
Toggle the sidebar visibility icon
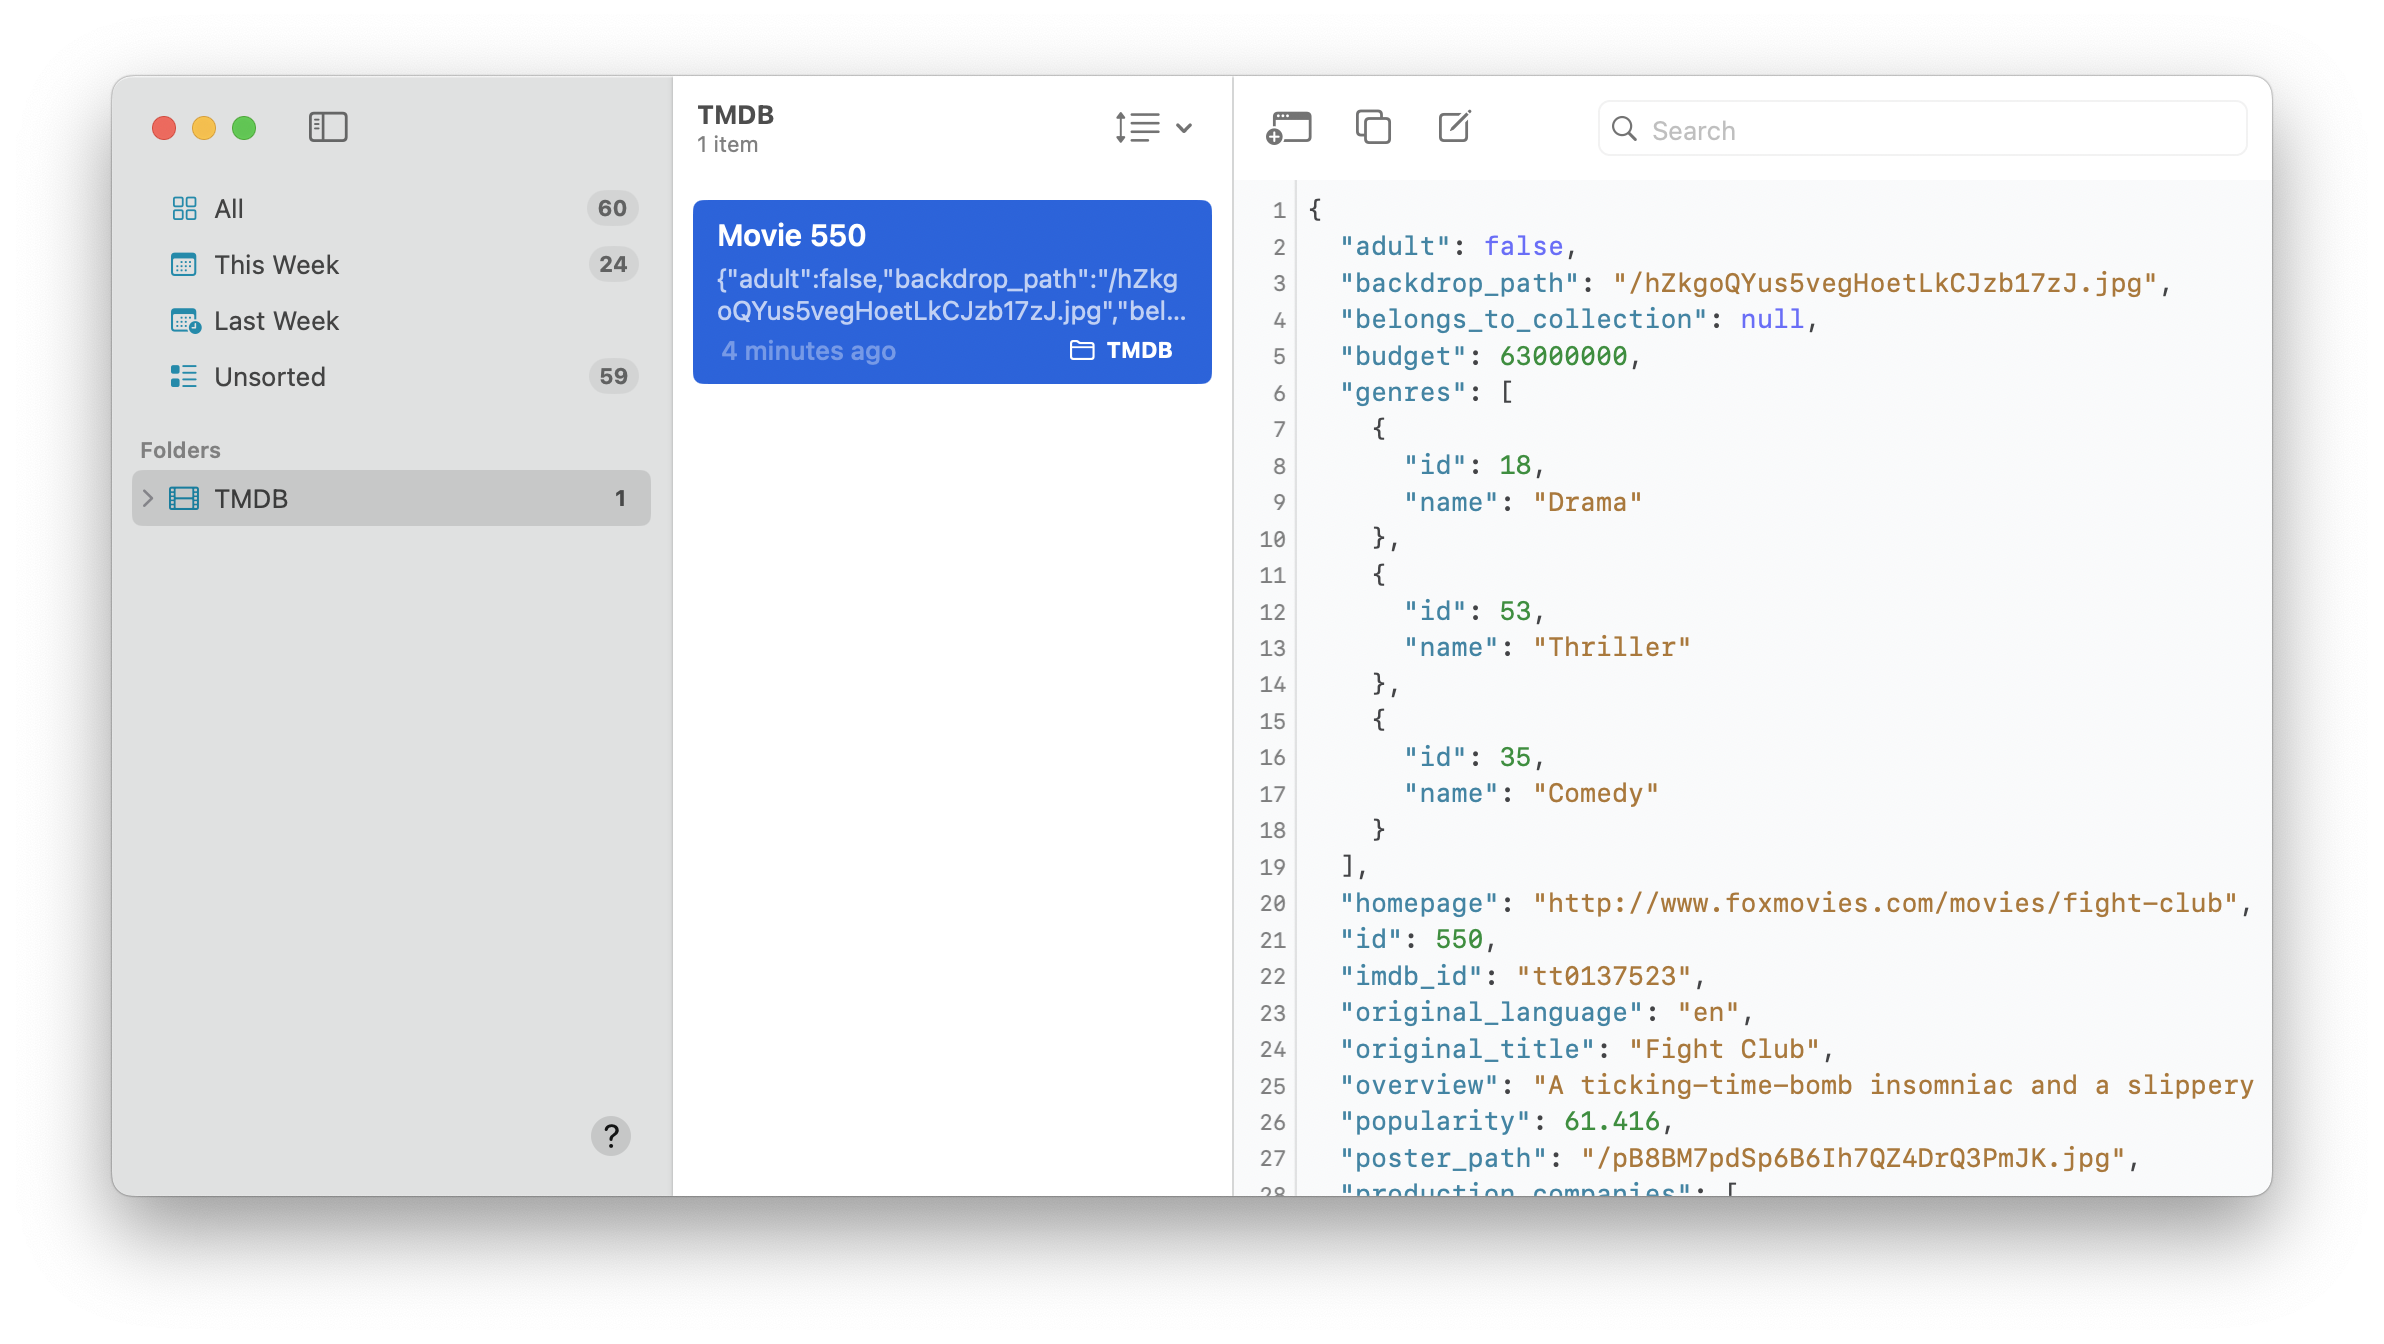coord(328,127)
